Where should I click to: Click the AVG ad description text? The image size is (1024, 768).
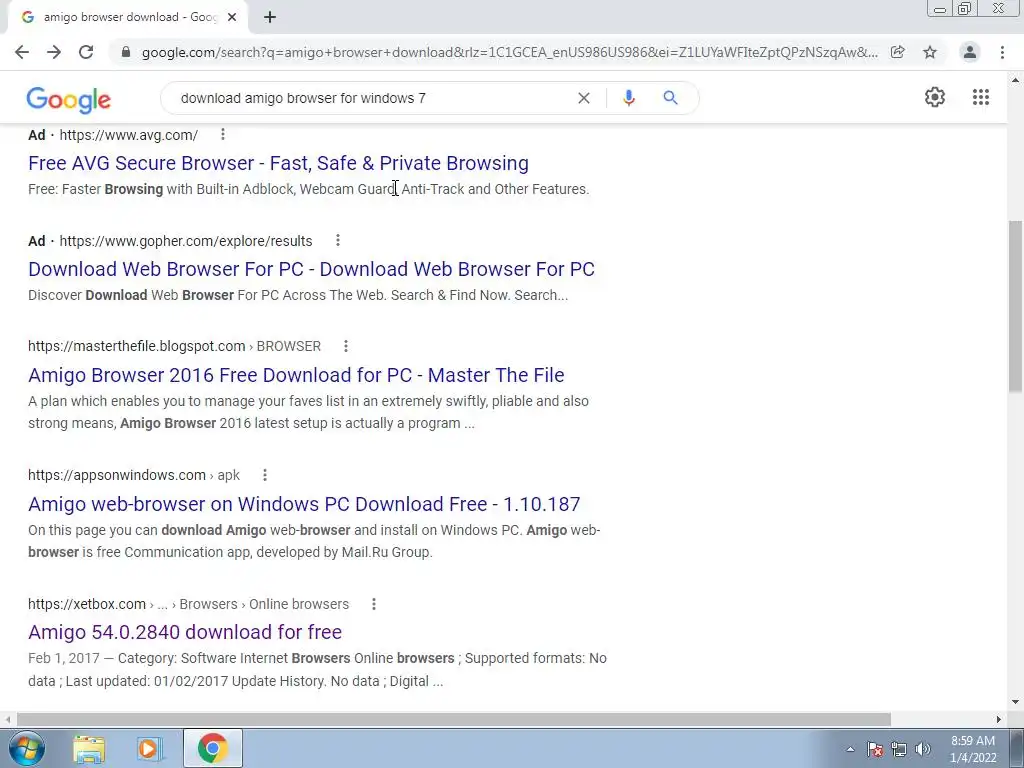pos(308,189)
